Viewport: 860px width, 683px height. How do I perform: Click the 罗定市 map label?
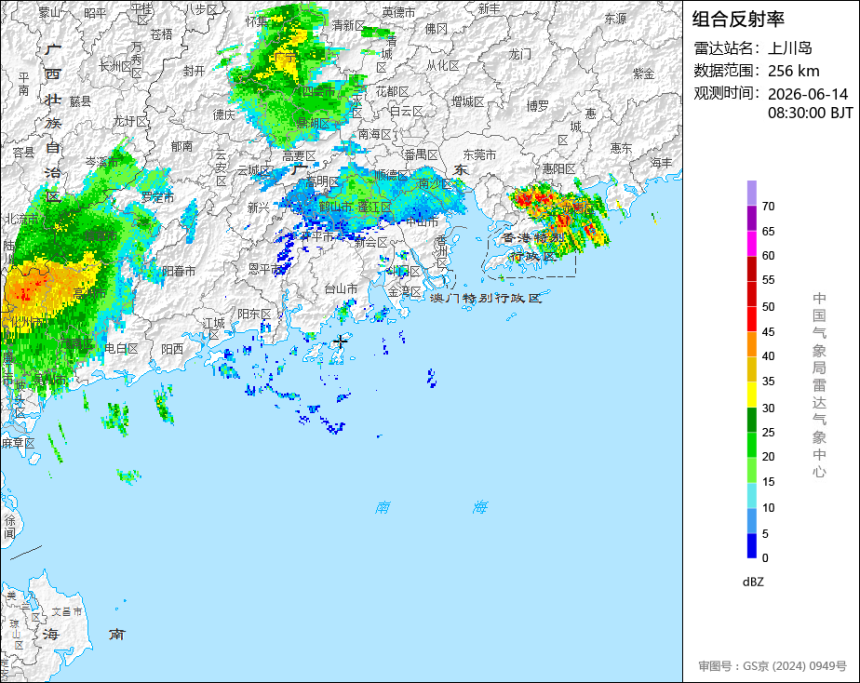[x=157, y=197]
